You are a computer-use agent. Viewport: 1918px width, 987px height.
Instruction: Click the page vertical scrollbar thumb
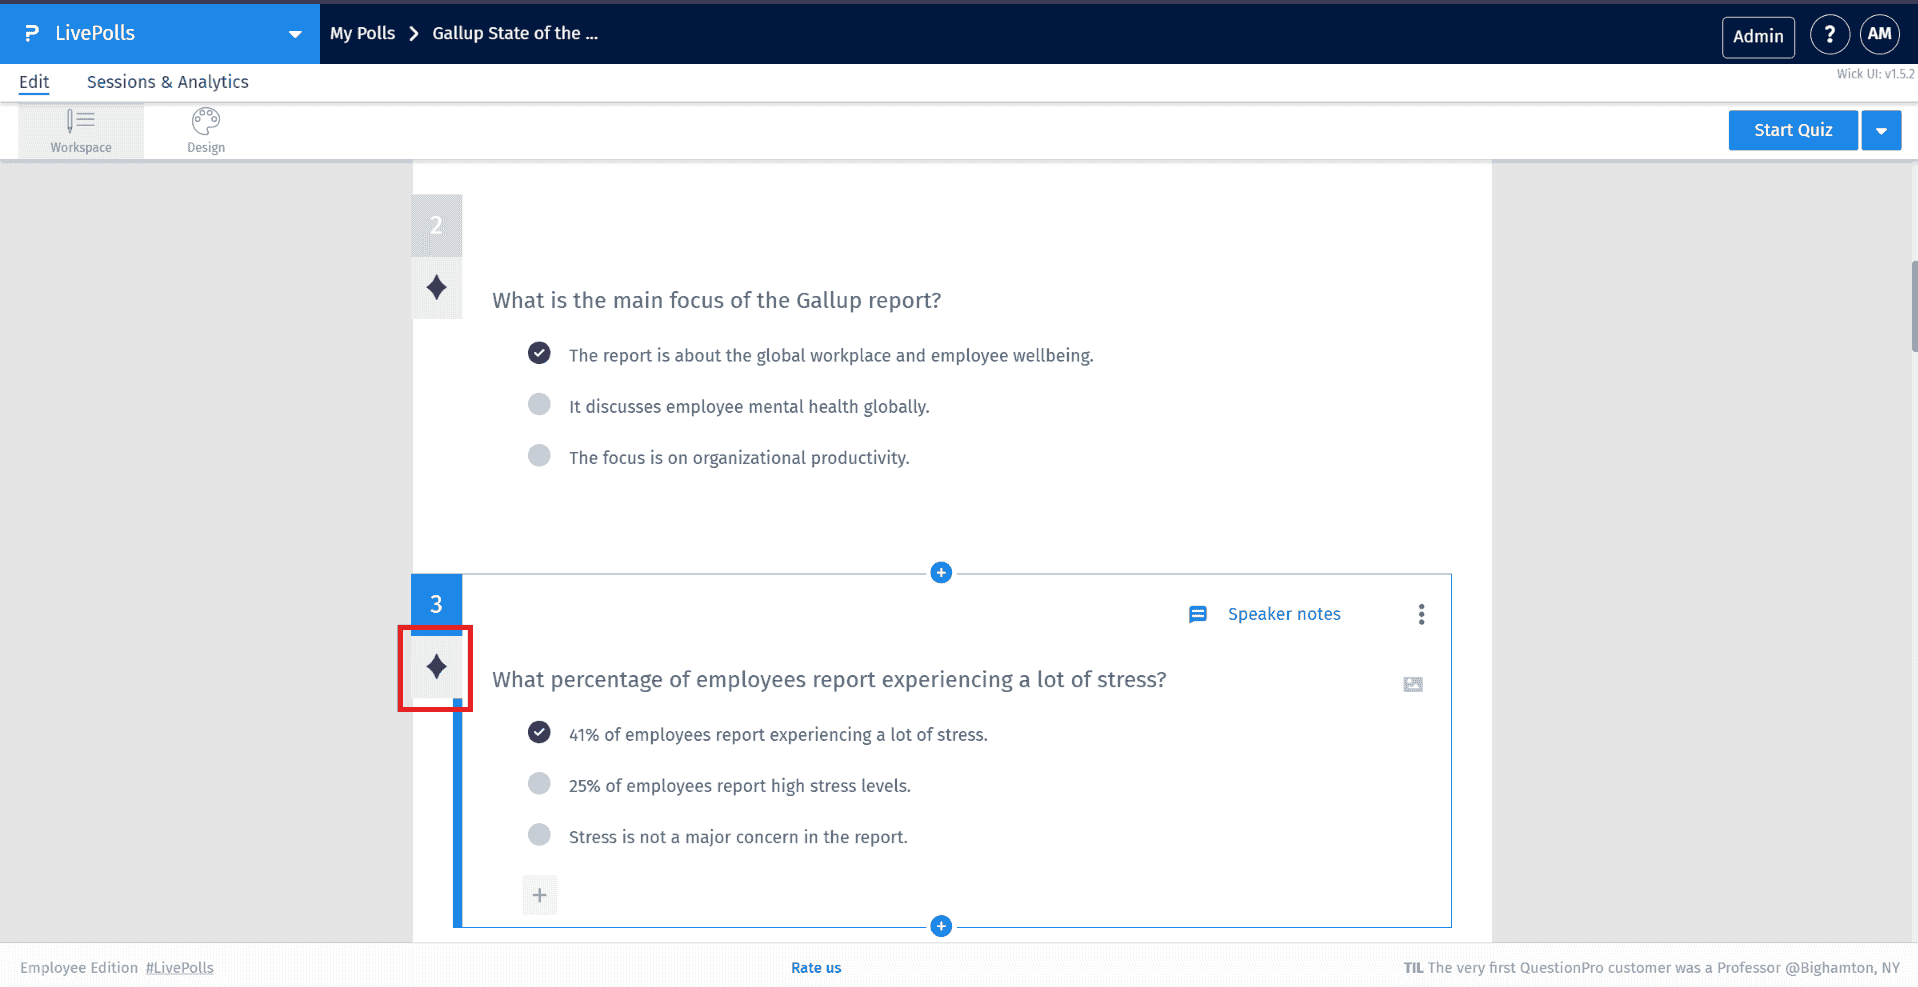click(x=1913, y=306)
